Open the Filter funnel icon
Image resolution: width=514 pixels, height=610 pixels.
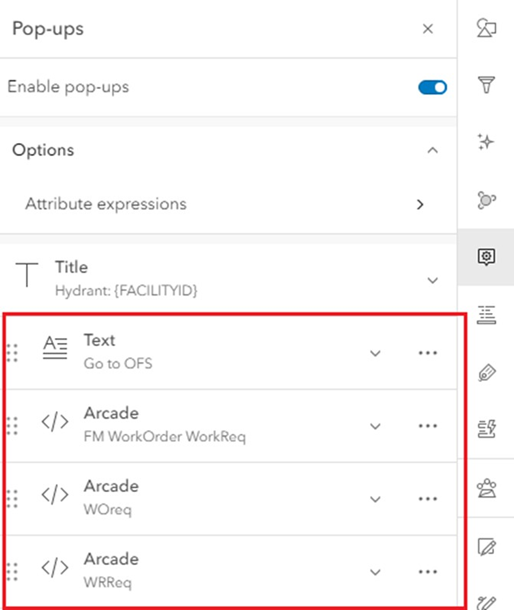click(x=486, y=85)
